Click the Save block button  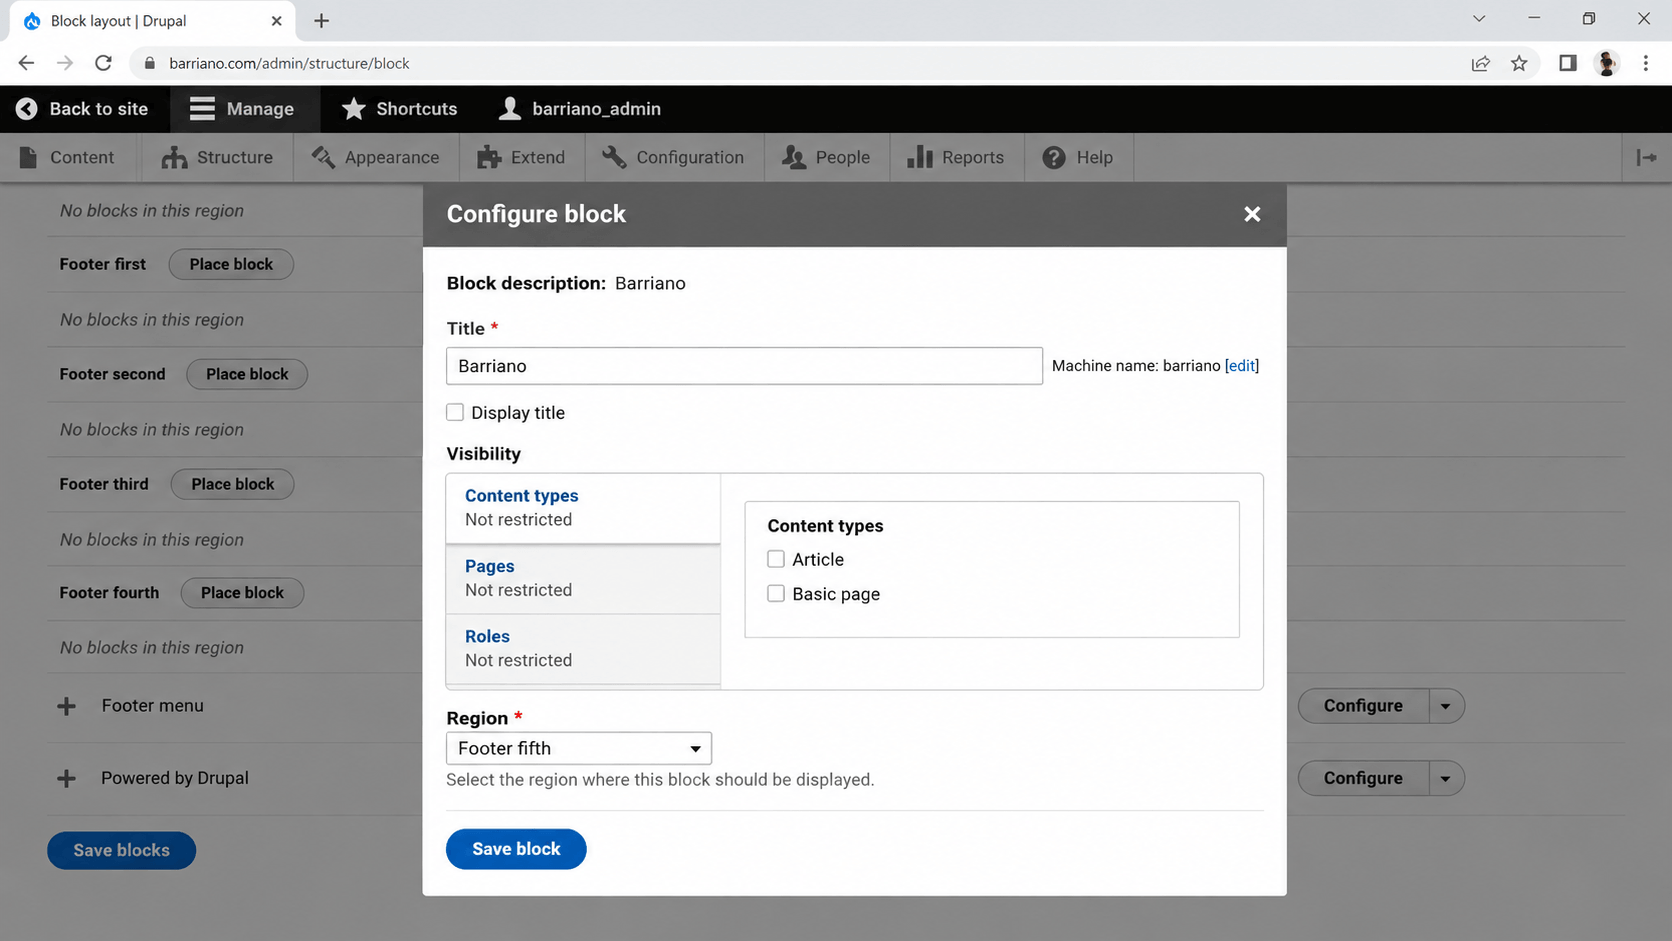516,849
